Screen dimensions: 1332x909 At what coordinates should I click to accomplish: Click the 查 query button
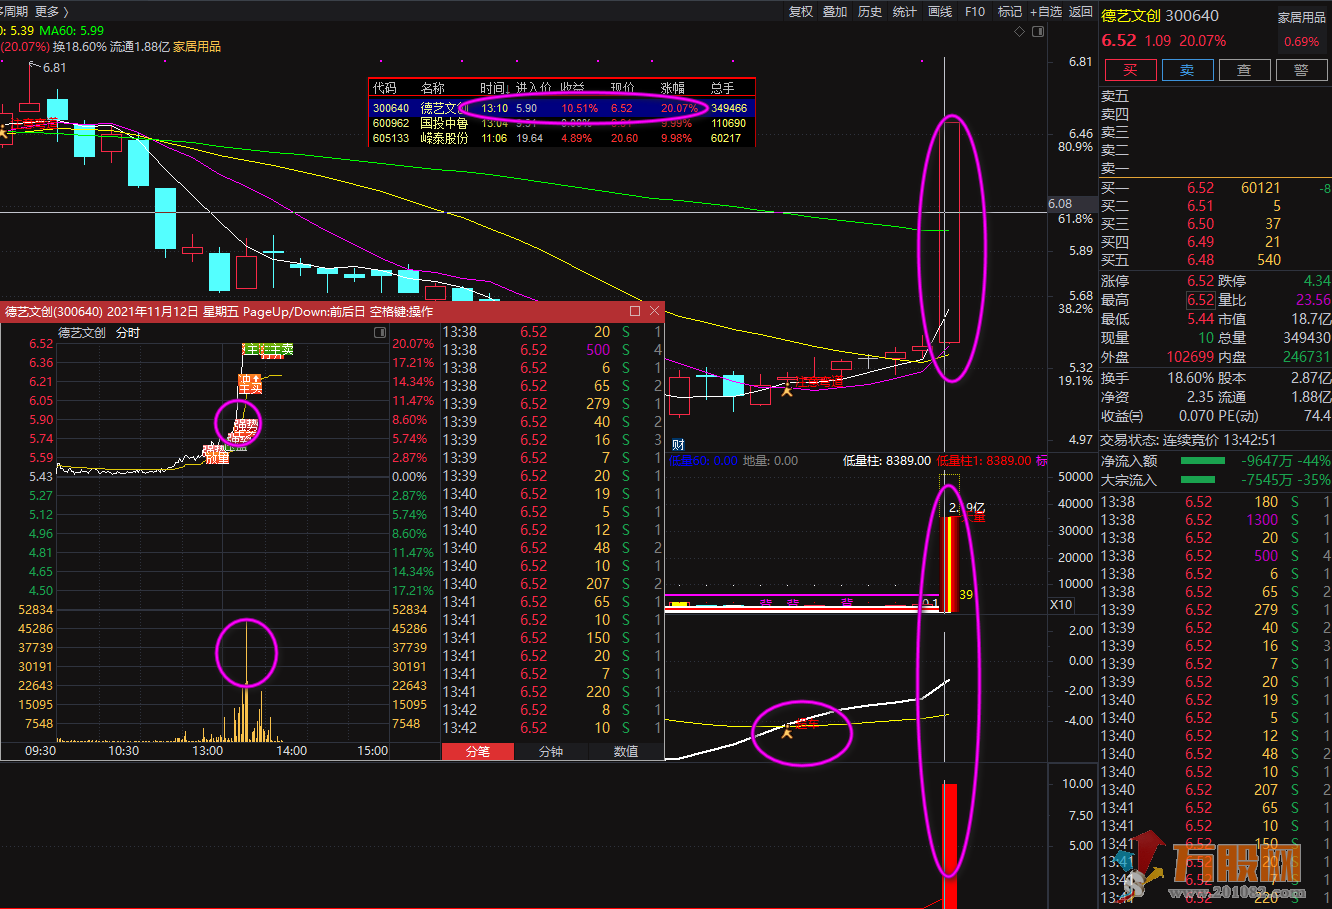point(1244,70)
